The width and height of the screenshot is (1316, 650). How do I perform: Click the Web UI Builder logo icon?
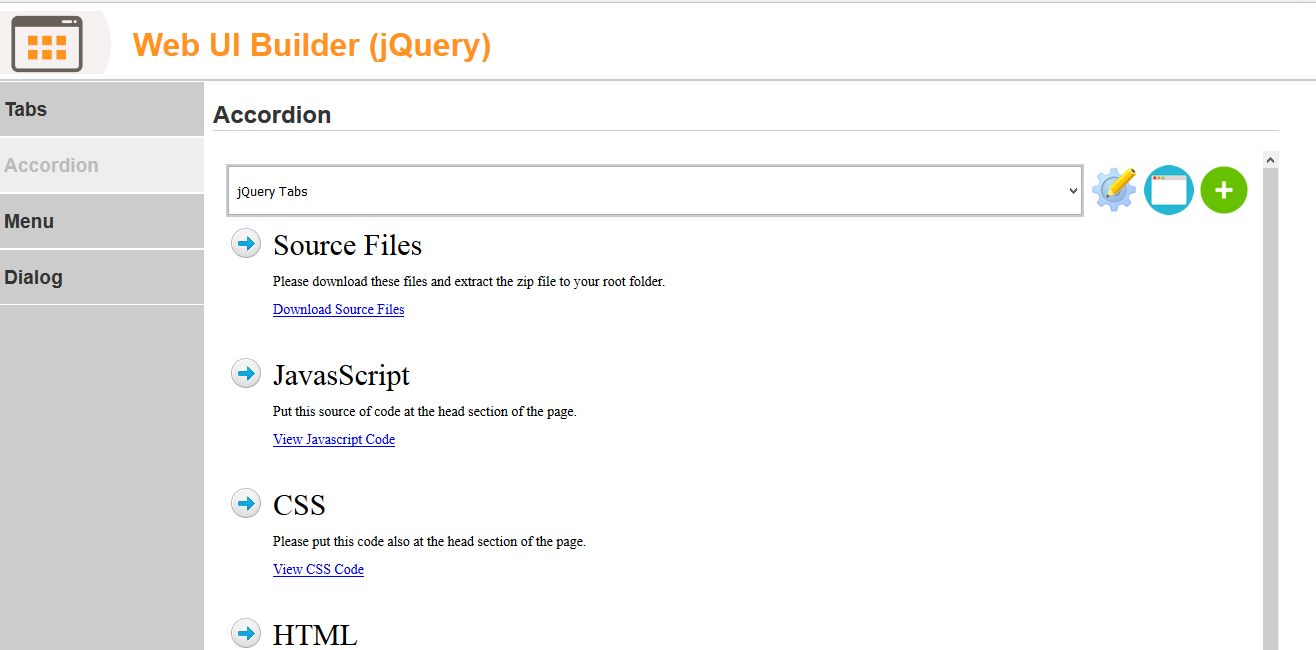pyautogui.click(x=47, y=44)
